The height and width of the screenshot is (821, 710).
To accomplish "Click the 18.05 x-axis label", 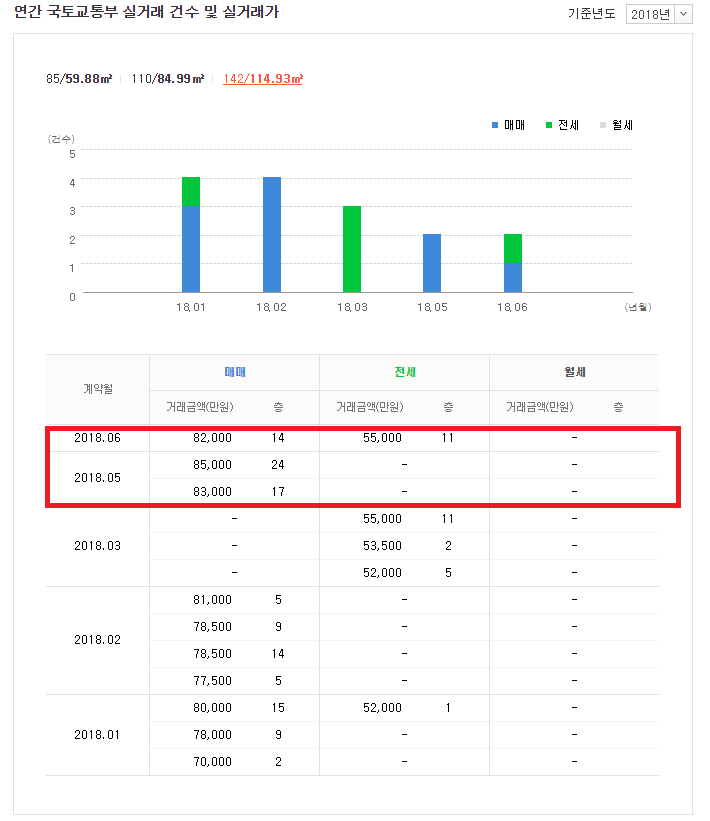I will 432,307.
